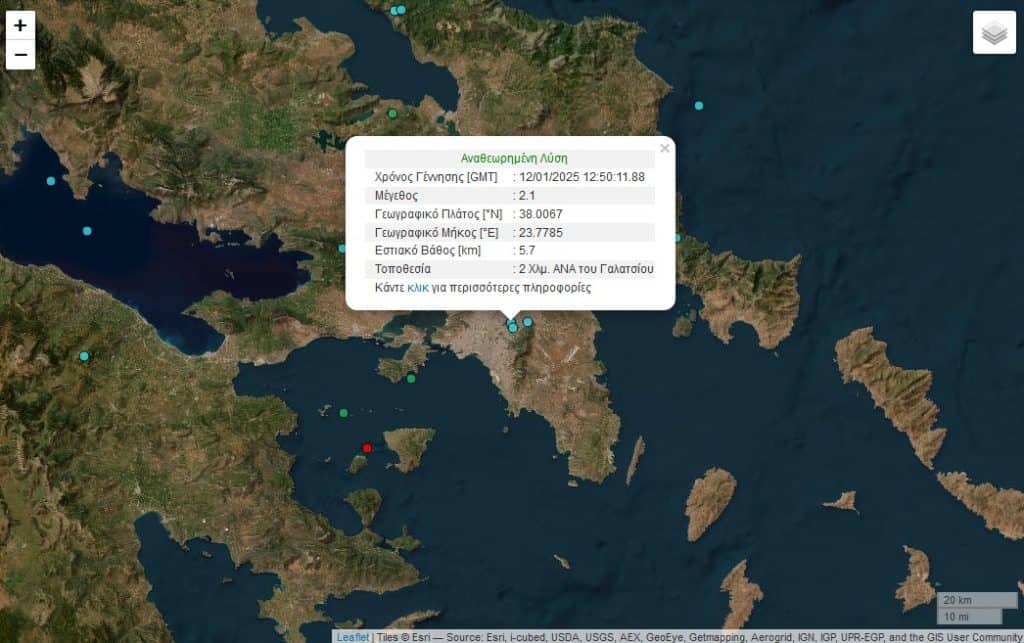The height and width of the screenshot is (643, 1024).
Task: Select the leftmost cyan marker in the gulf
Action: pos(51,181)
